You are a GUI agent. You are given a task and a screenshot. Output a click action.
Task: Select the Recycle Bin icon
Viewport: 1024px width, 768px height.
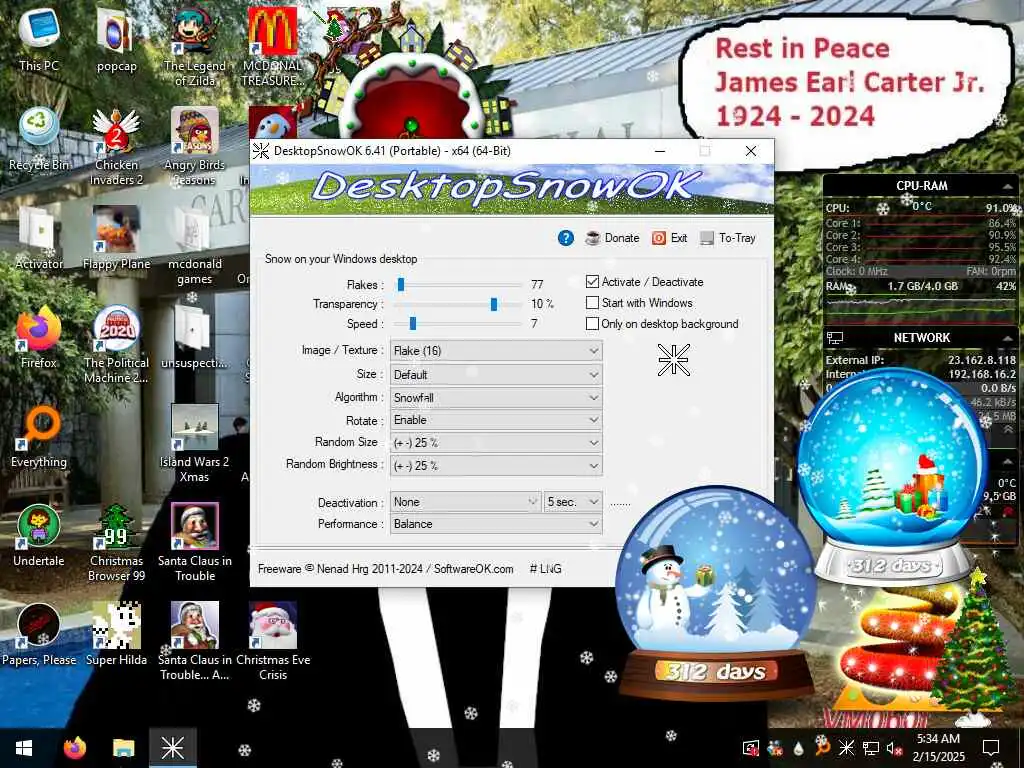click(x=39, y=140)
